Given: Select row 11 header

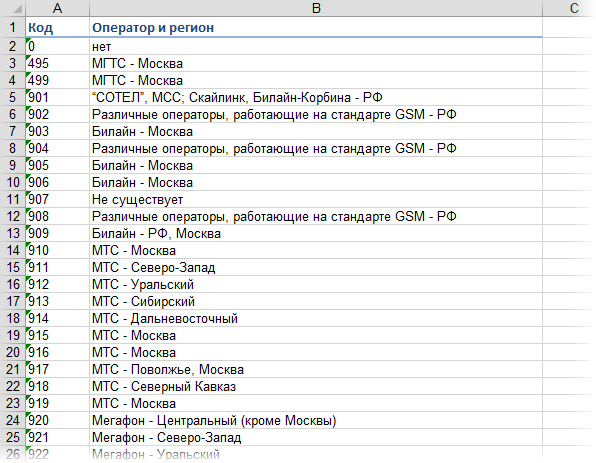Looking at the screenshot, I should 13,199.
